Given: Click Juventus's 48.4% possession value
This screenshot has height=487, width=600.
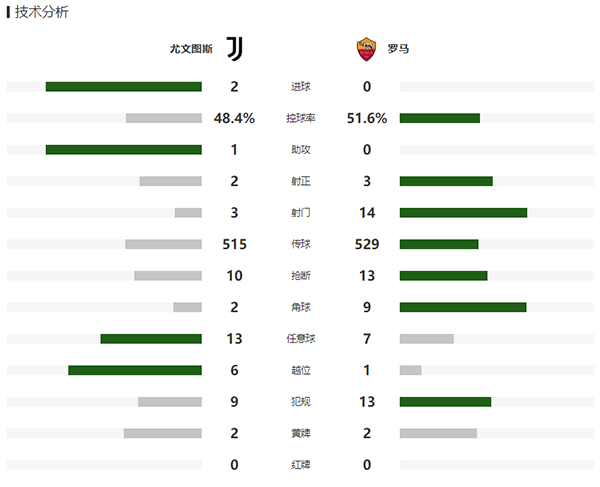Looking at the screenshot, I should pyautogui.click(x=234, y=118).
